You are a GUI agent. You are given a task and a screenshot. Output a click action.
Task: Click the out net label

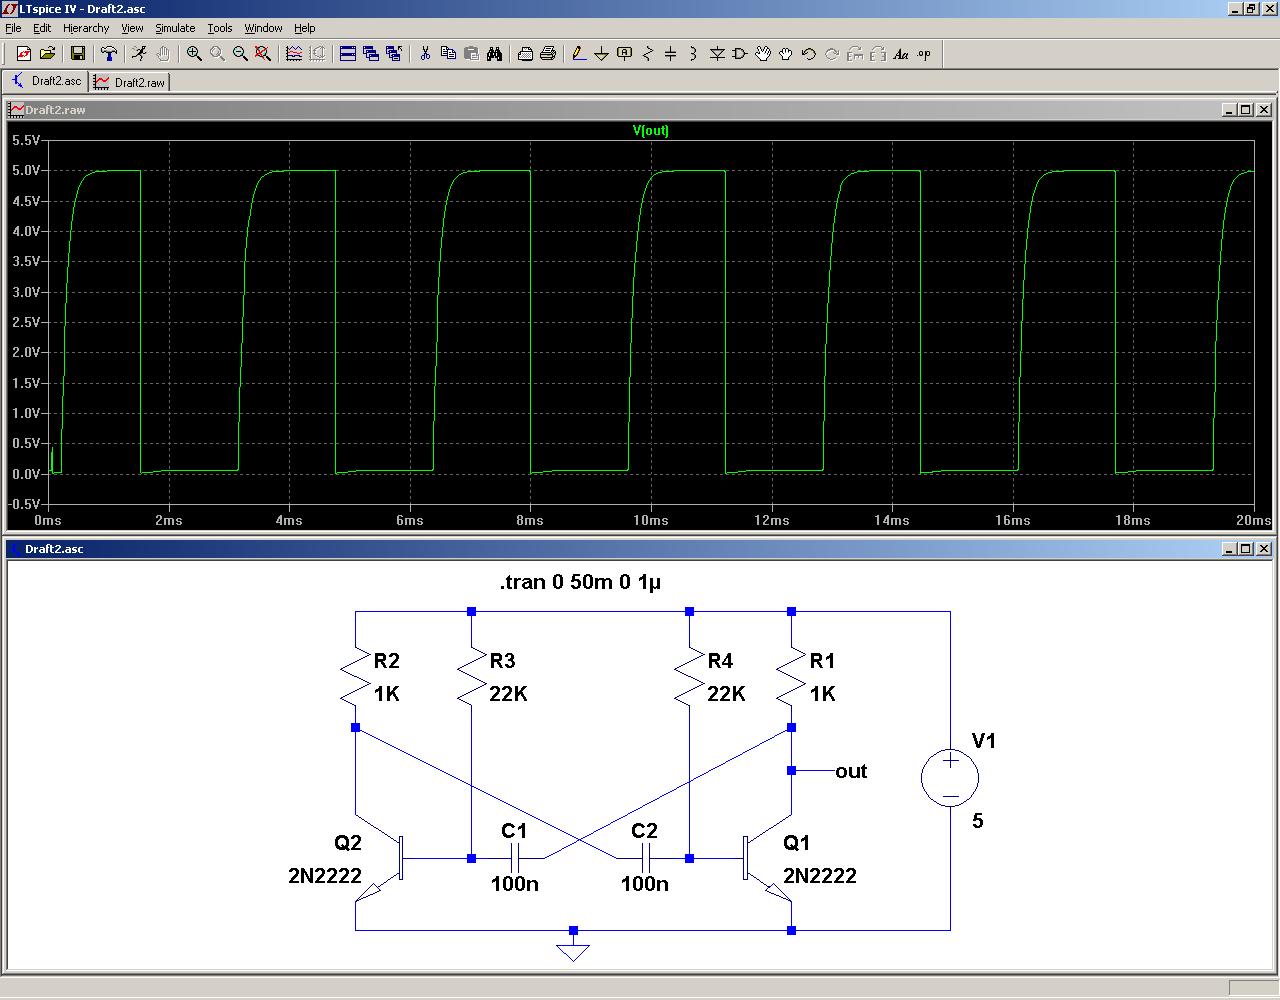point(851,771)
